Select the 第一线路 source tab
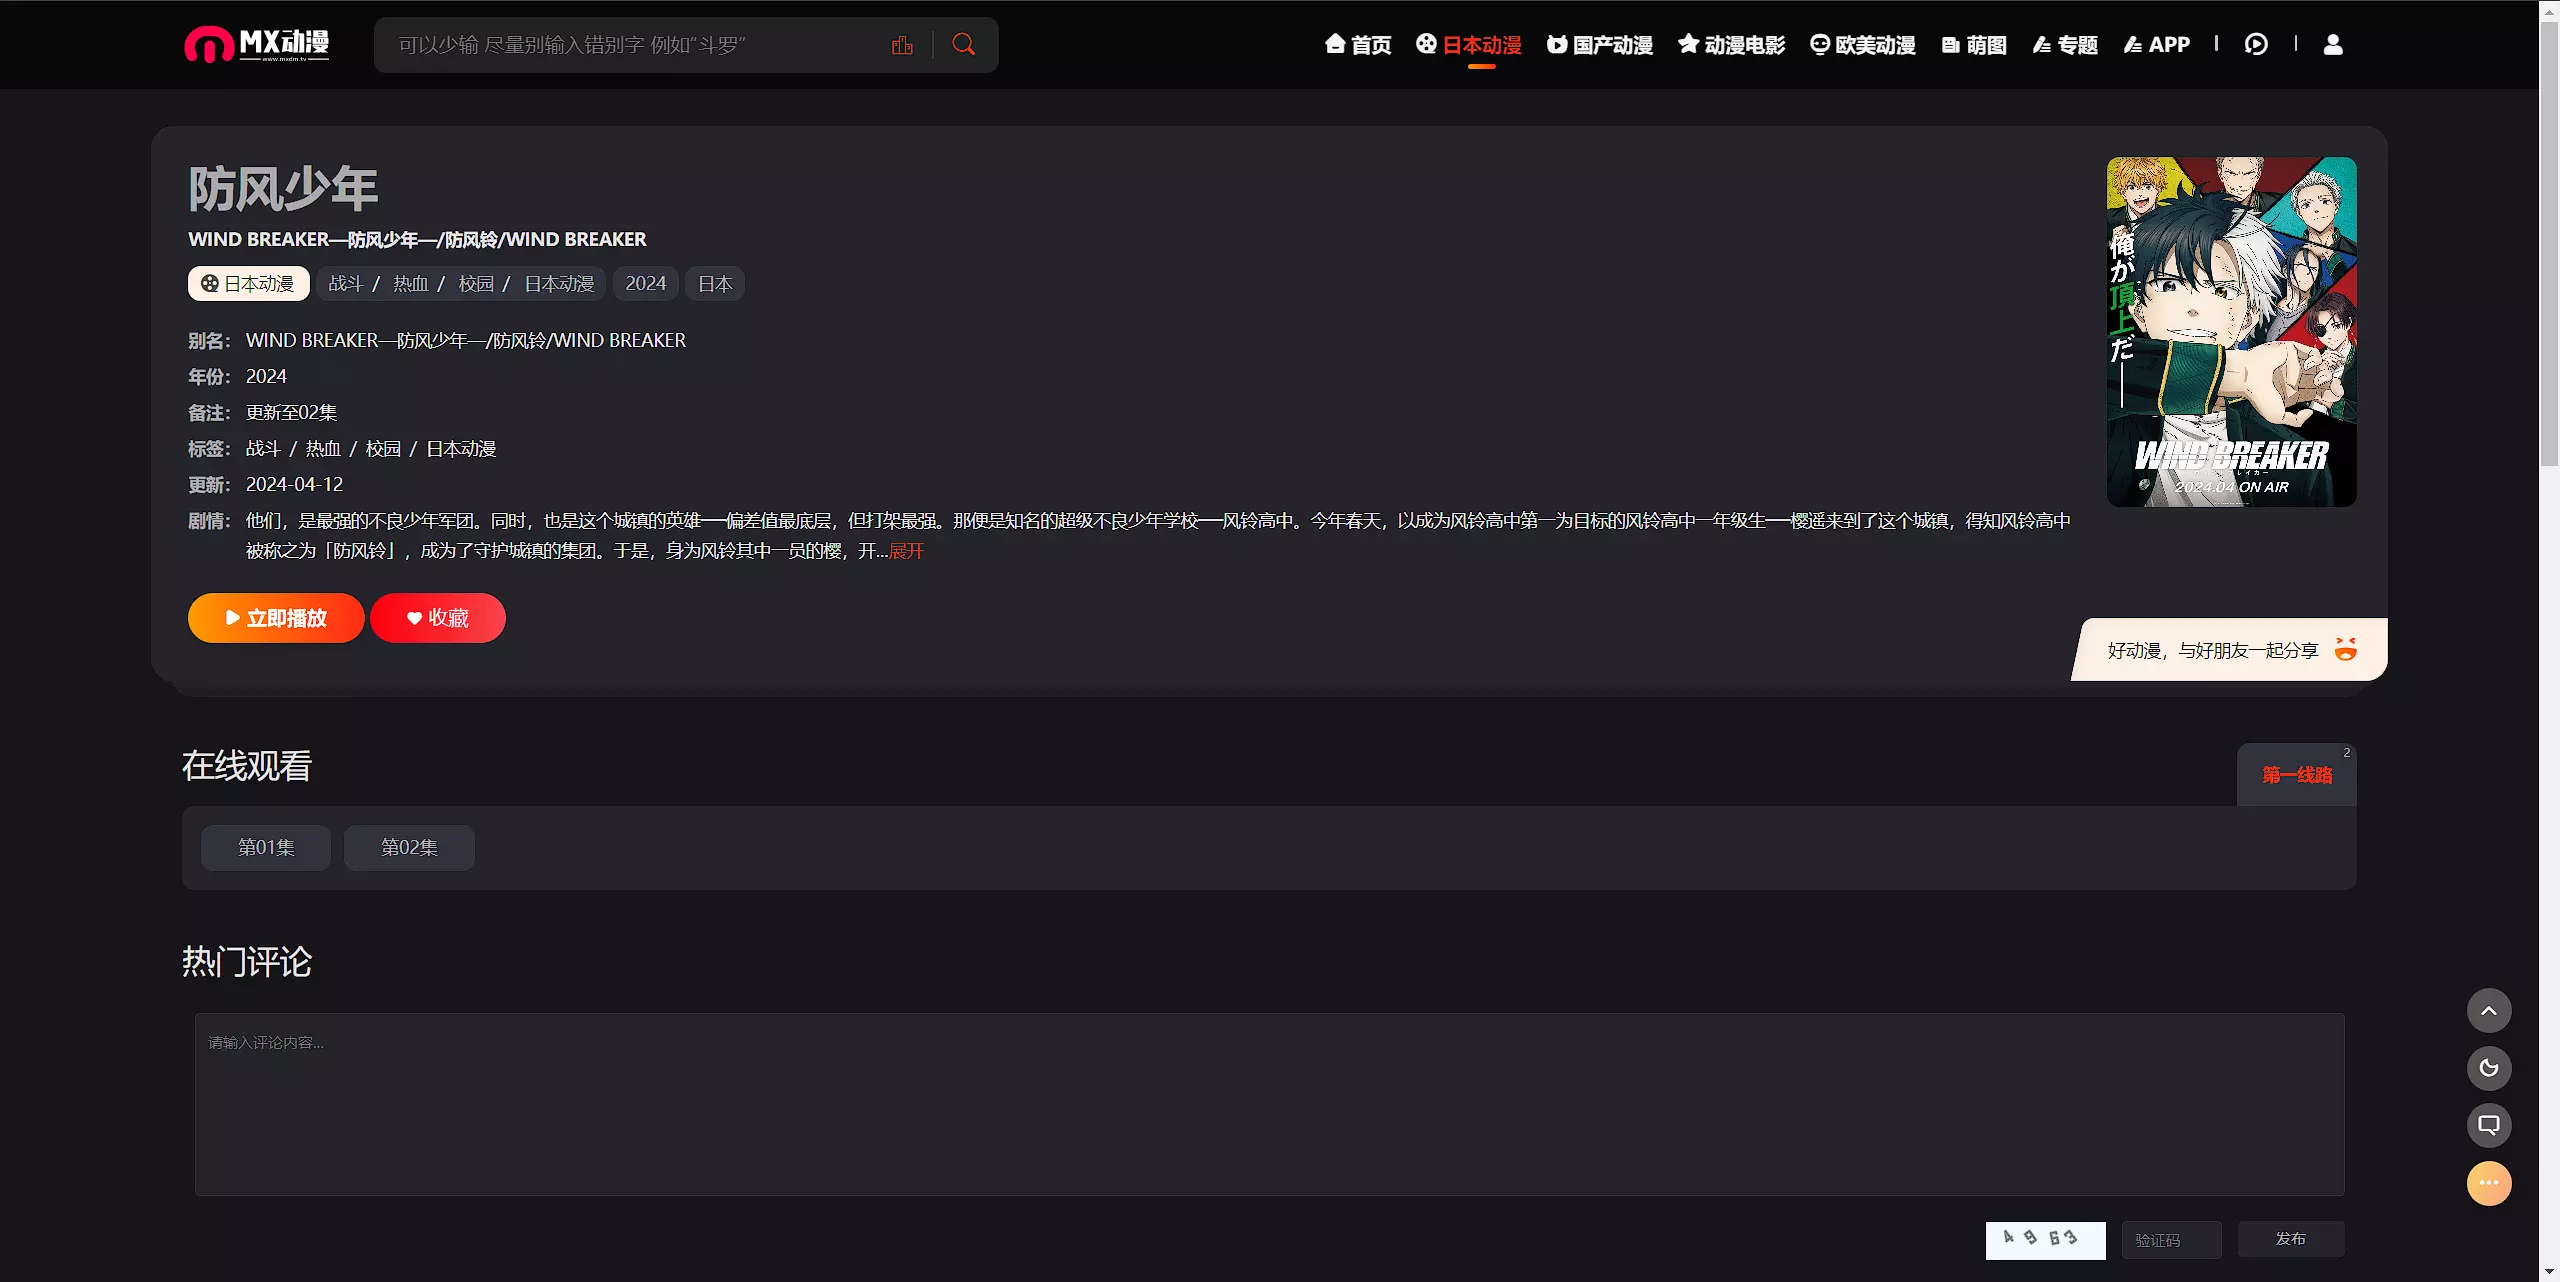The image size is (2560, 1282). [2297, 775]
